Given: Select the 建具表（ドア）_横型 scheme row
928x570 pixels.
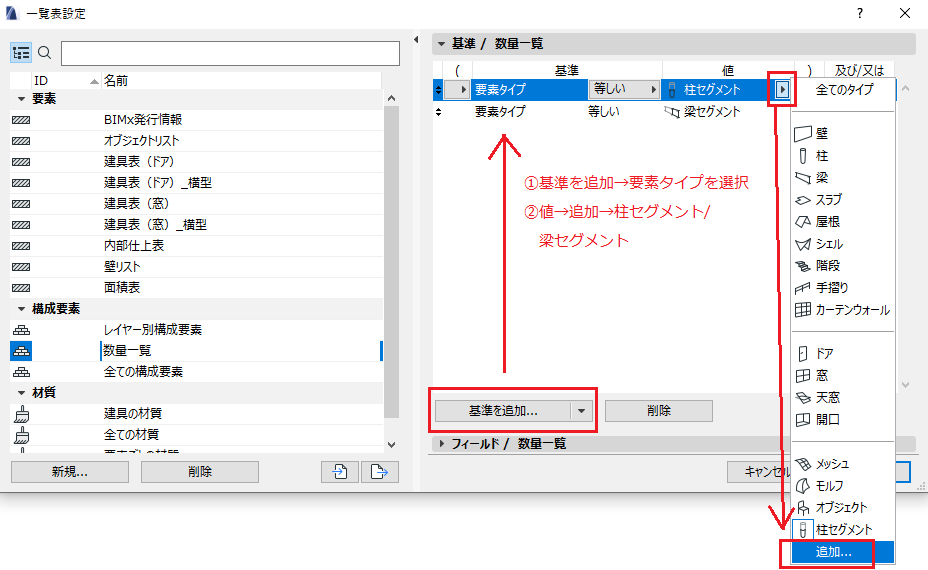Looking at the screenshot, I should pyautogui.click(x=196, y=183).
